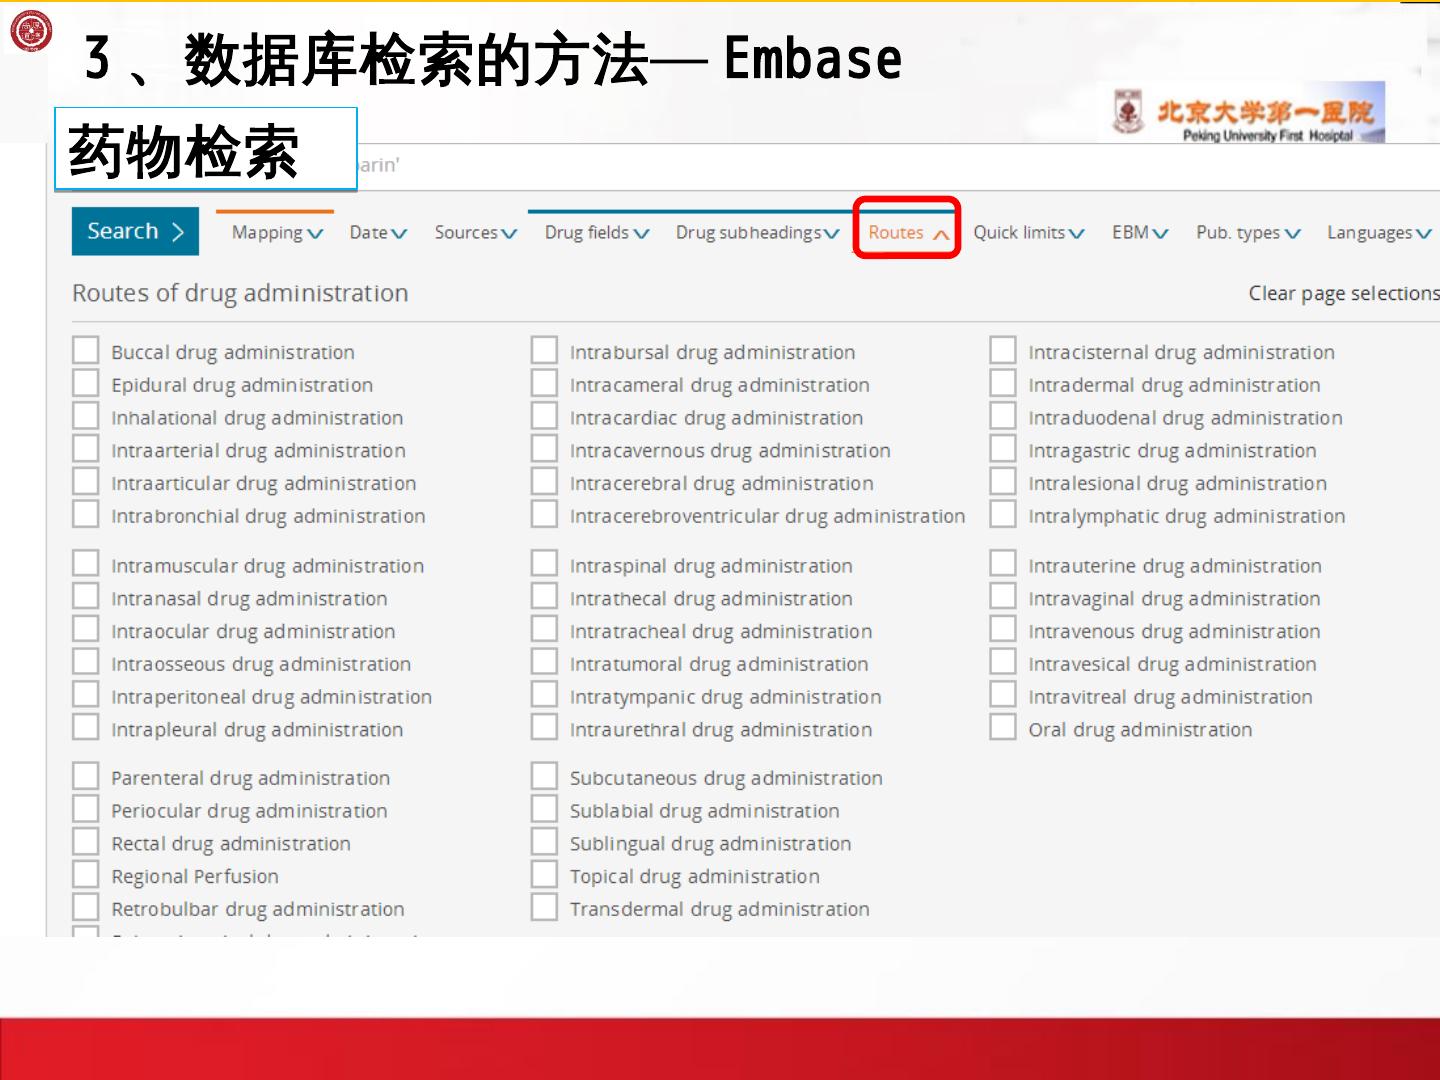Select Intrapleural drug administration checkbox
This screenshot has width=1440, height=1080.
coord(86,729)
